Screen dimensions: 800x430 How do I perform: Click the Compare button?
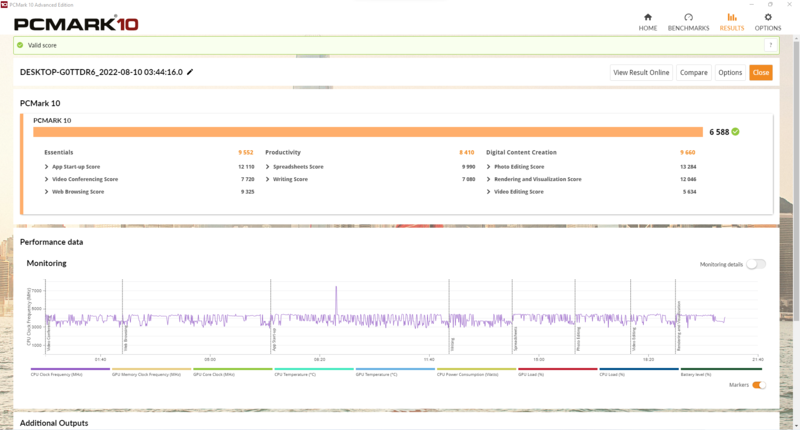coord(694,72)
